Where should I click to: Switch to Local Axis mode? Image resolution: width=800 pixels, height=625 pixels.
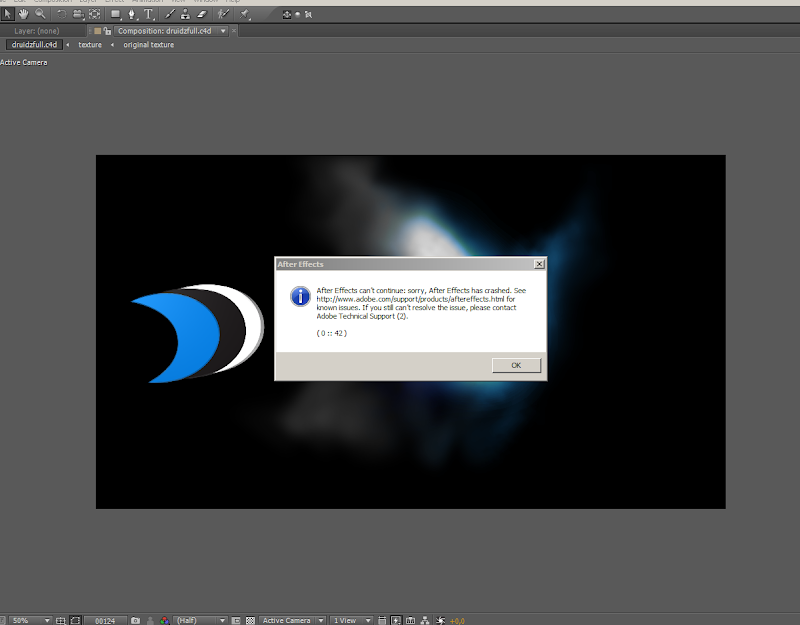click(x=287, y=15)
